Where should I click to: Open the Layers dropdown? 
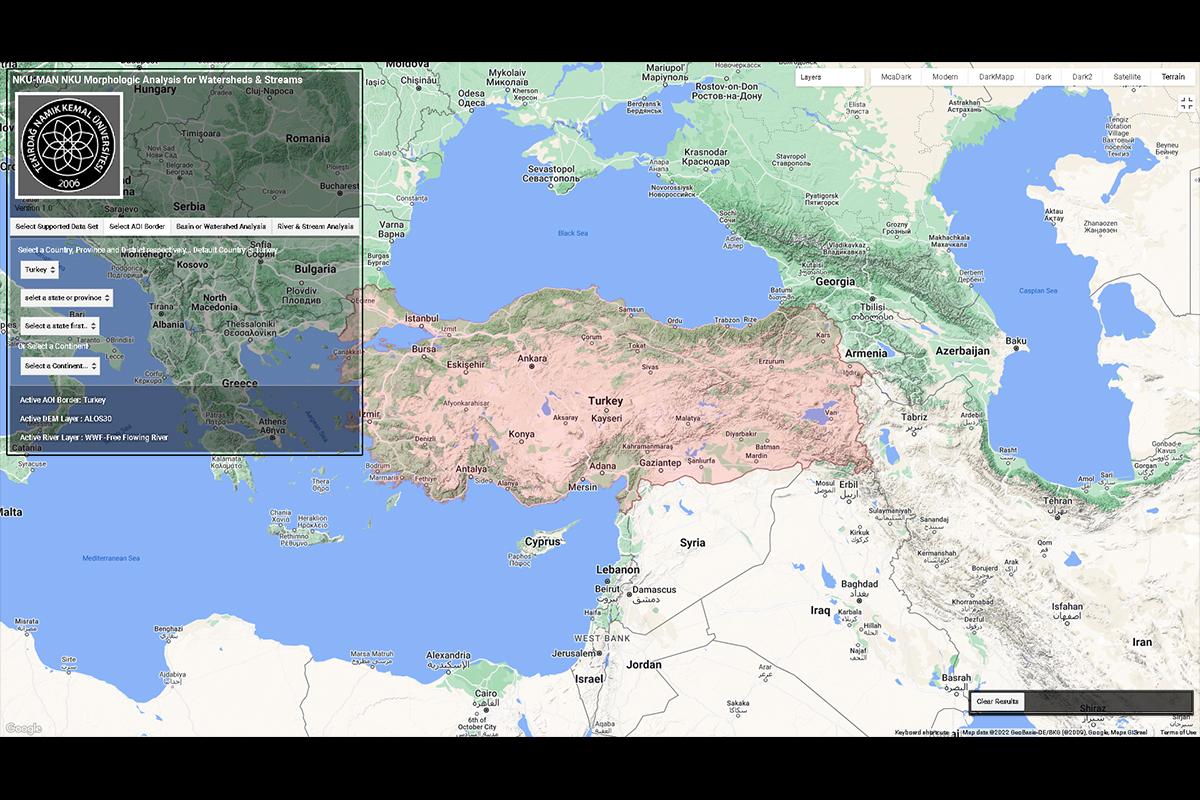coord(830,77)
